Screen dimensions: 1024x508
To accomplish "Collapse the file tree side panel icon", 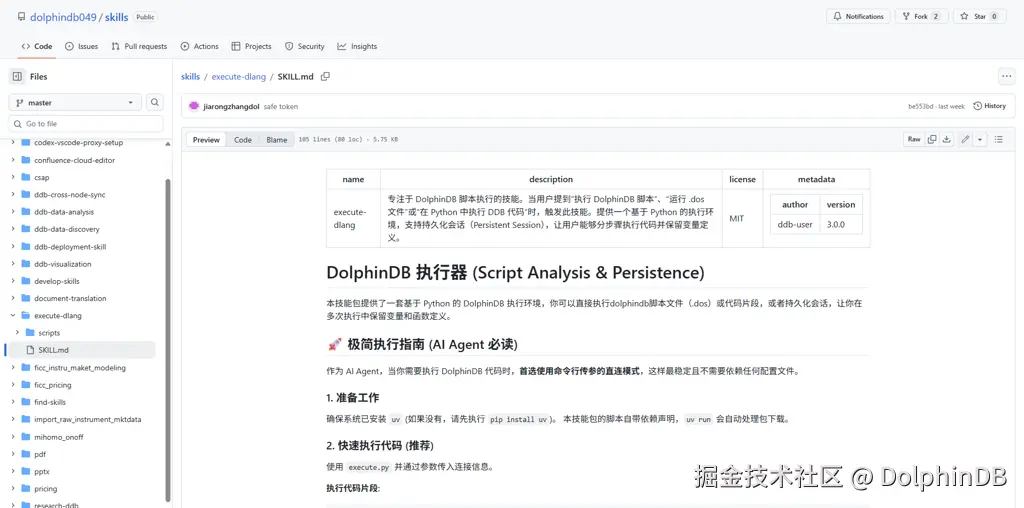I will point(17,76).
